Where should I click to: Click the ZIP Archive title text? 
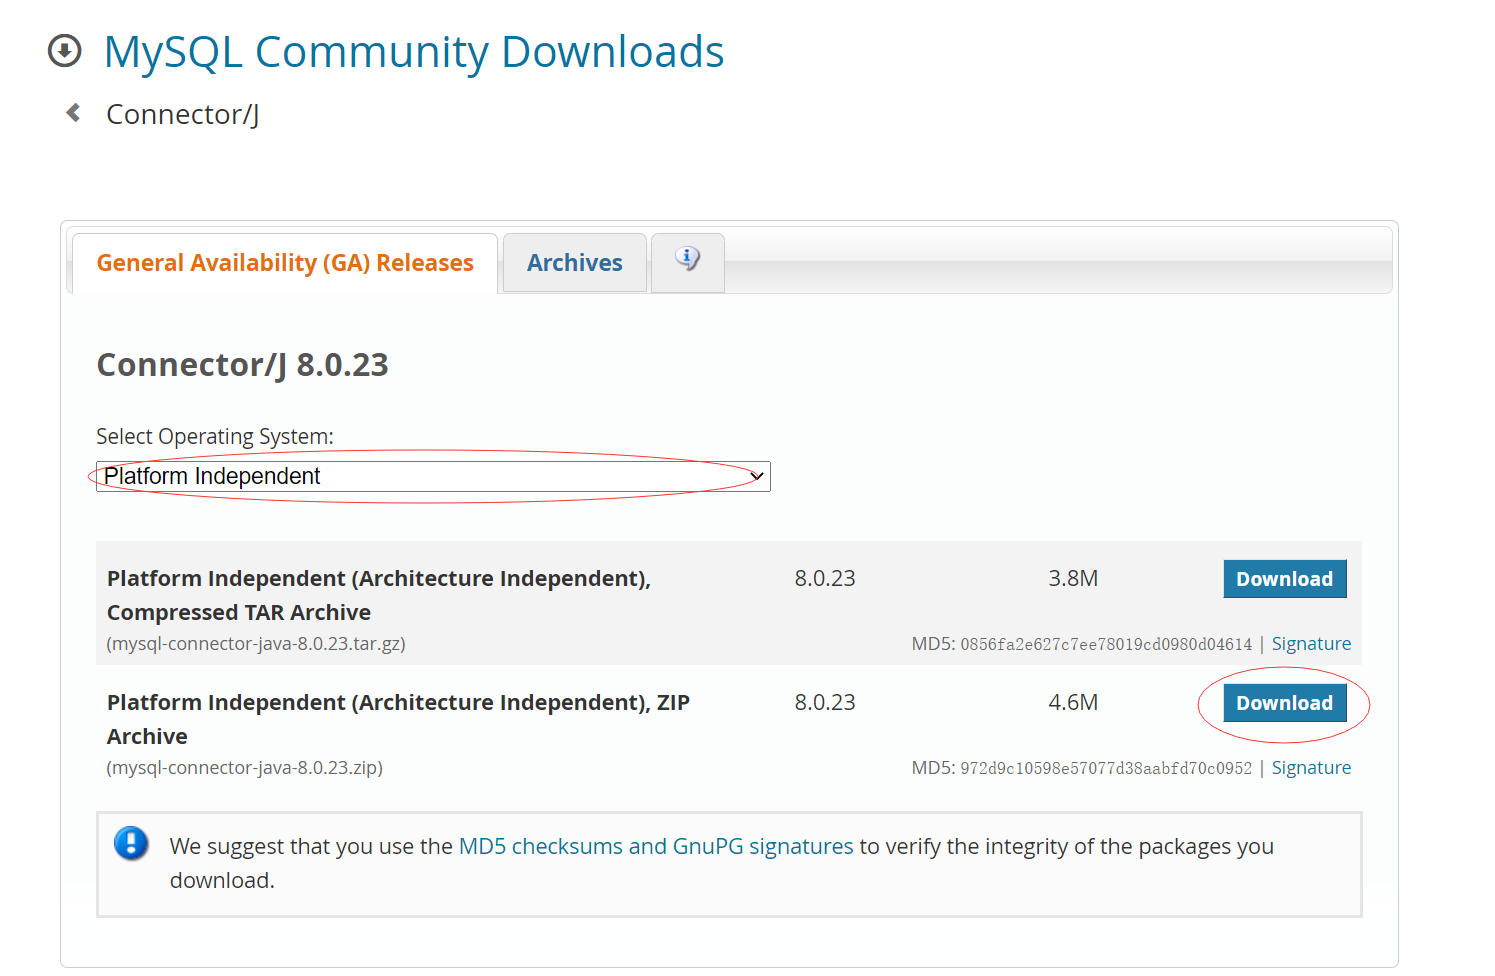click(x=398, y=719)
